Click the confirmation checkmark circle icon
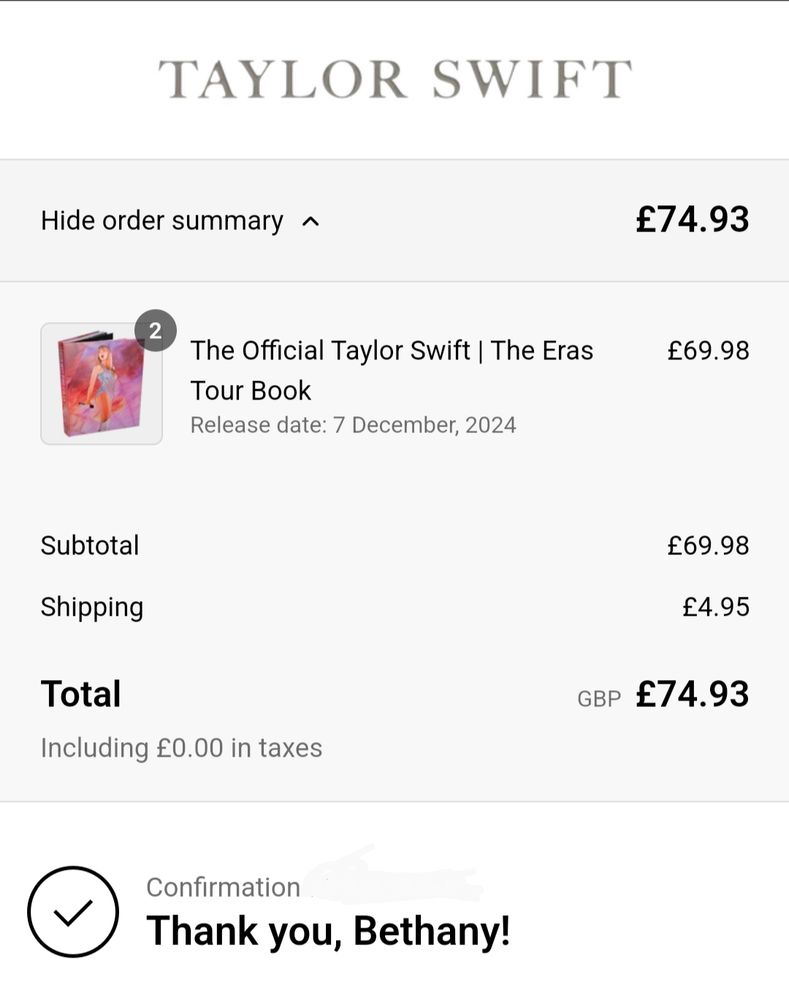 pyautogui.click(x=73, y=911)
